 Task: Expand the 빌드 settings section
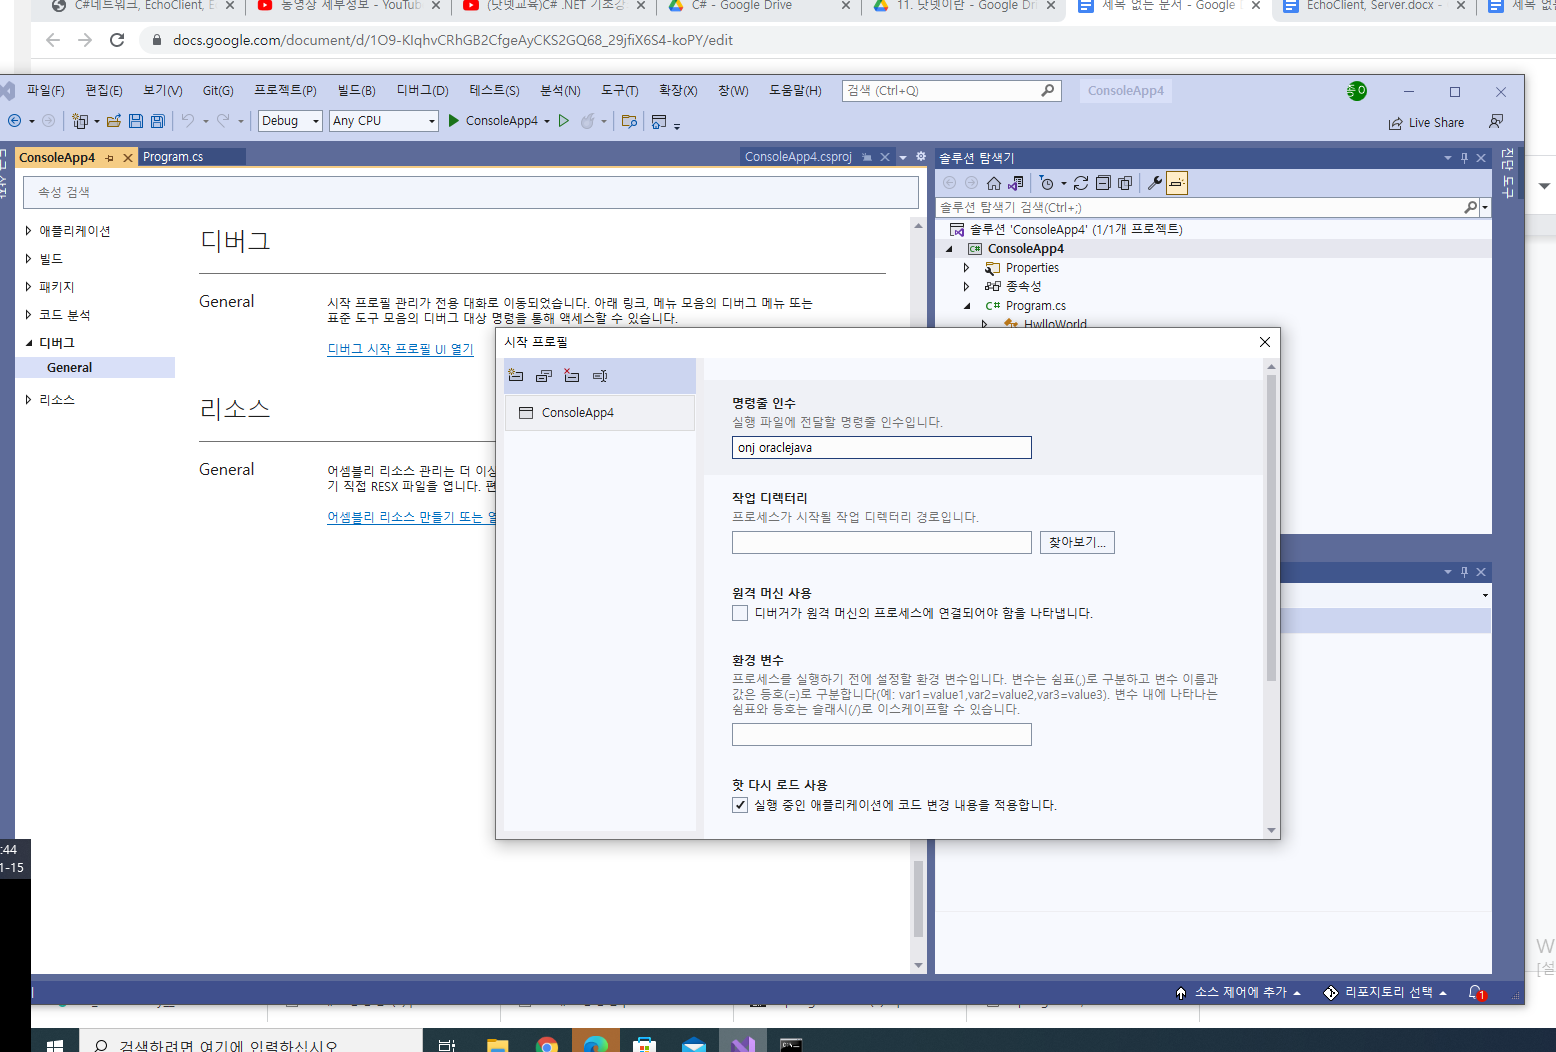coord(28,259)
